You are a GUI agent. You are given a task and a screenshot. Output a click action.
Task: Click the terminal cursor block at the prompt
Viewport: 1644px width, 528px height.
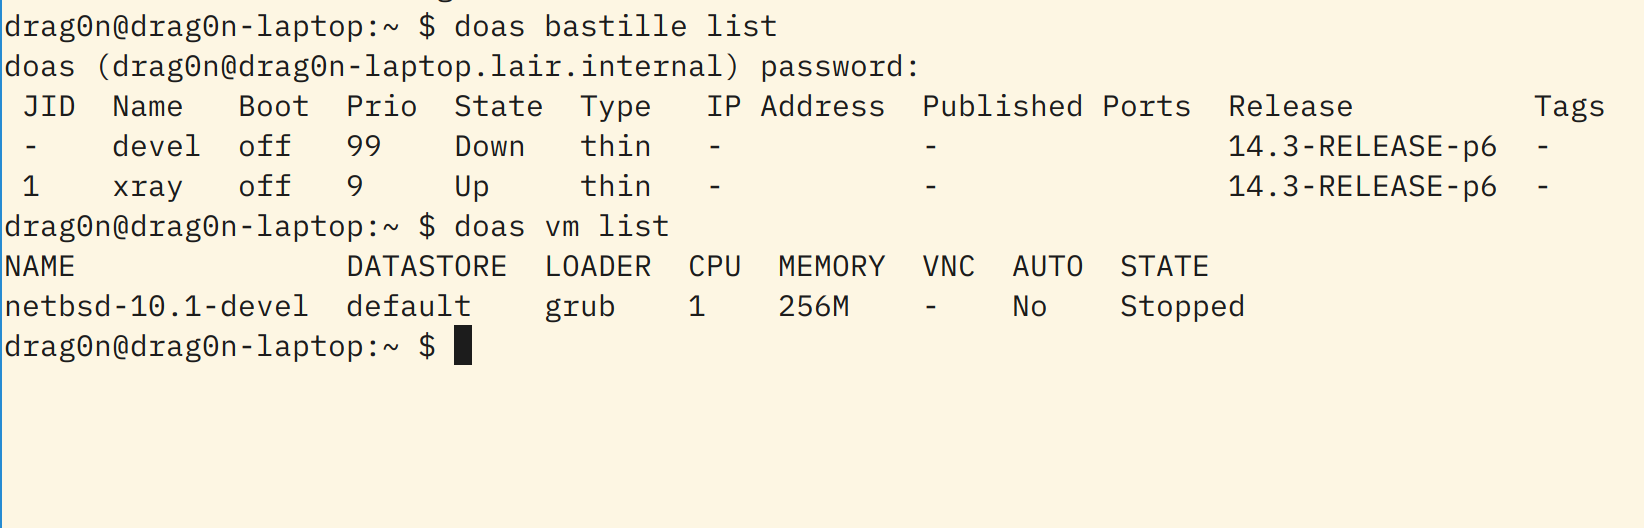(x=462, y=346)
